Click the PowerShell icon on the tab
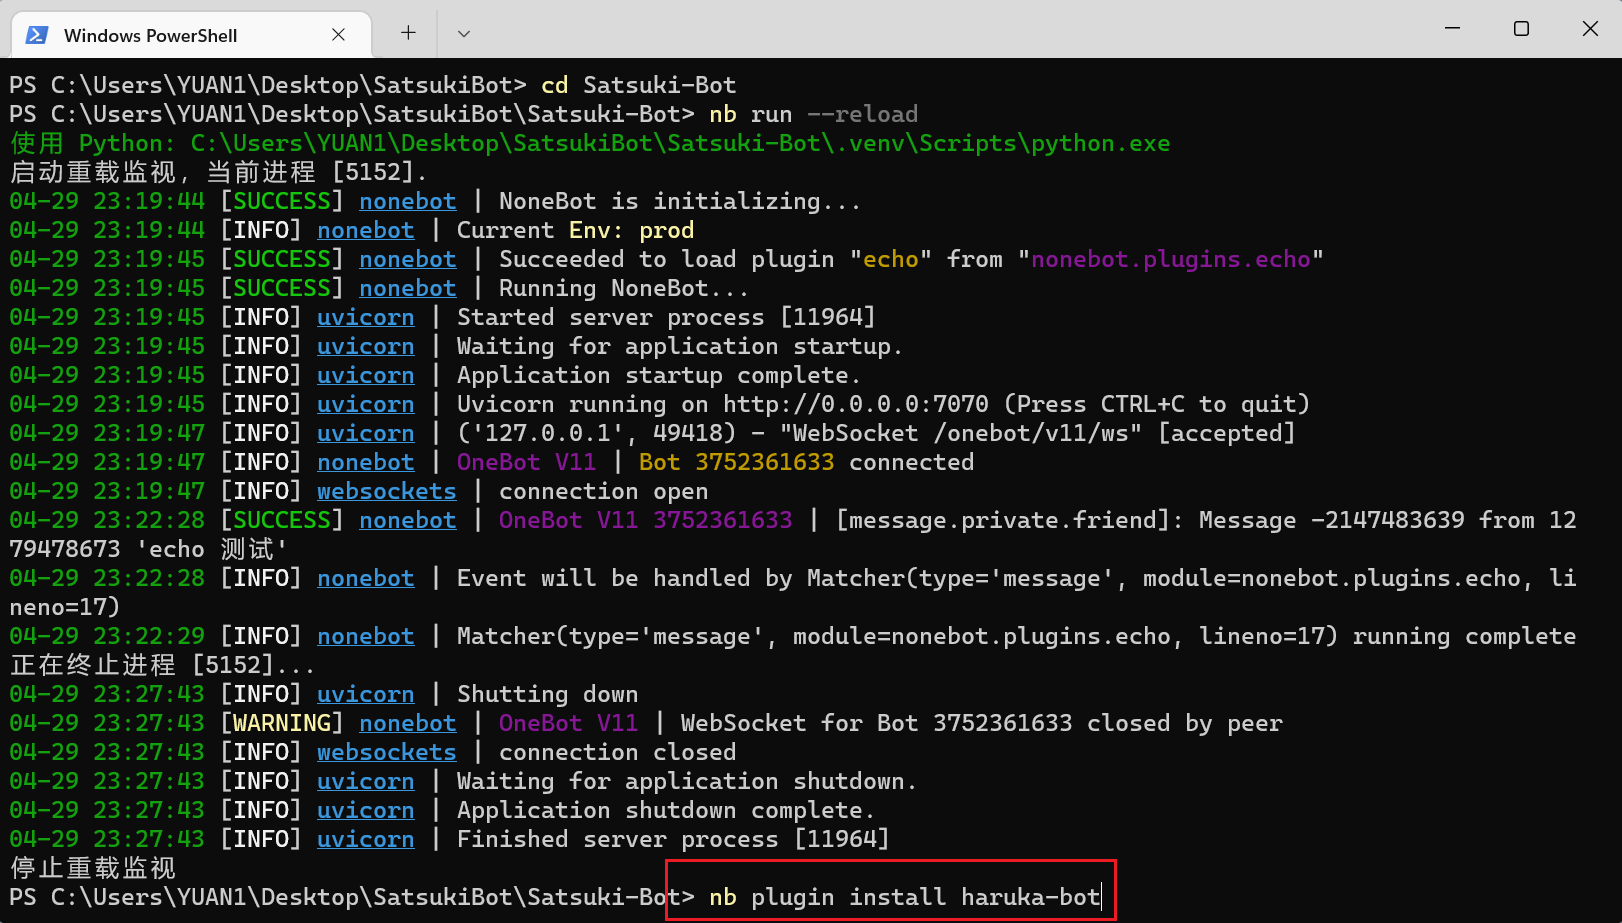Screen dimensions: 1622x923 click(x=37, y=35)
